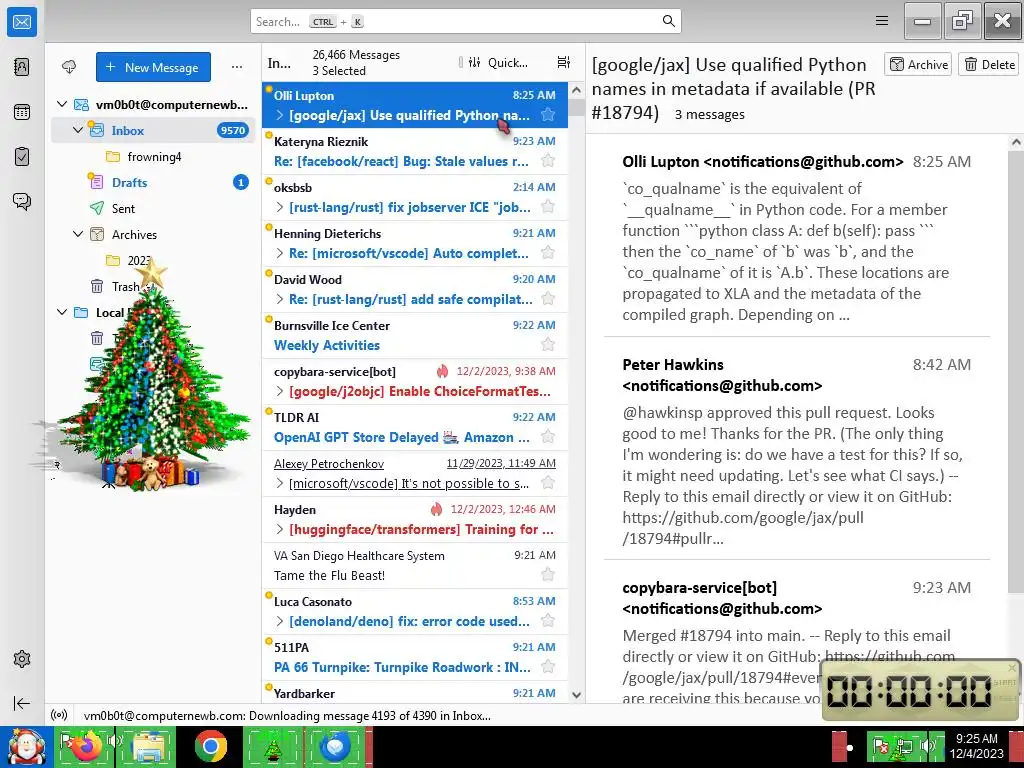Click the Trash folder icon under the account

point(97,286)
